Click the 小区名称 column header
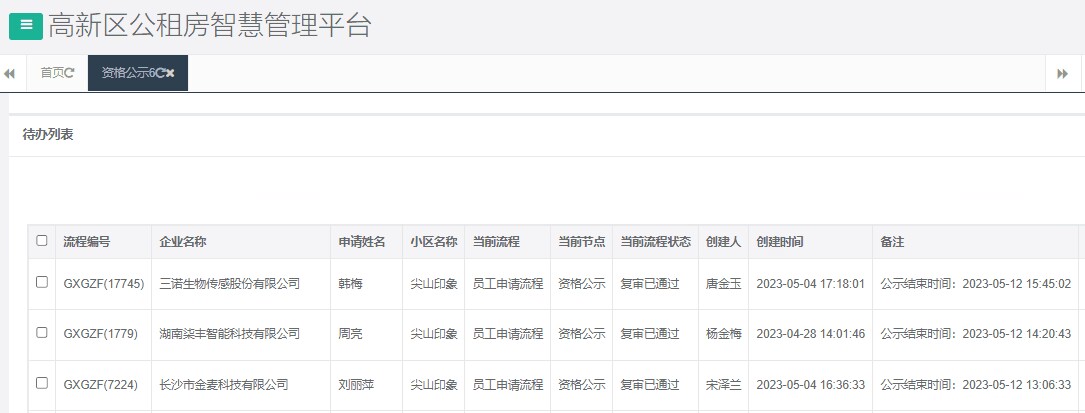Screen dimensions: 1085x413 tap(434, 242)
